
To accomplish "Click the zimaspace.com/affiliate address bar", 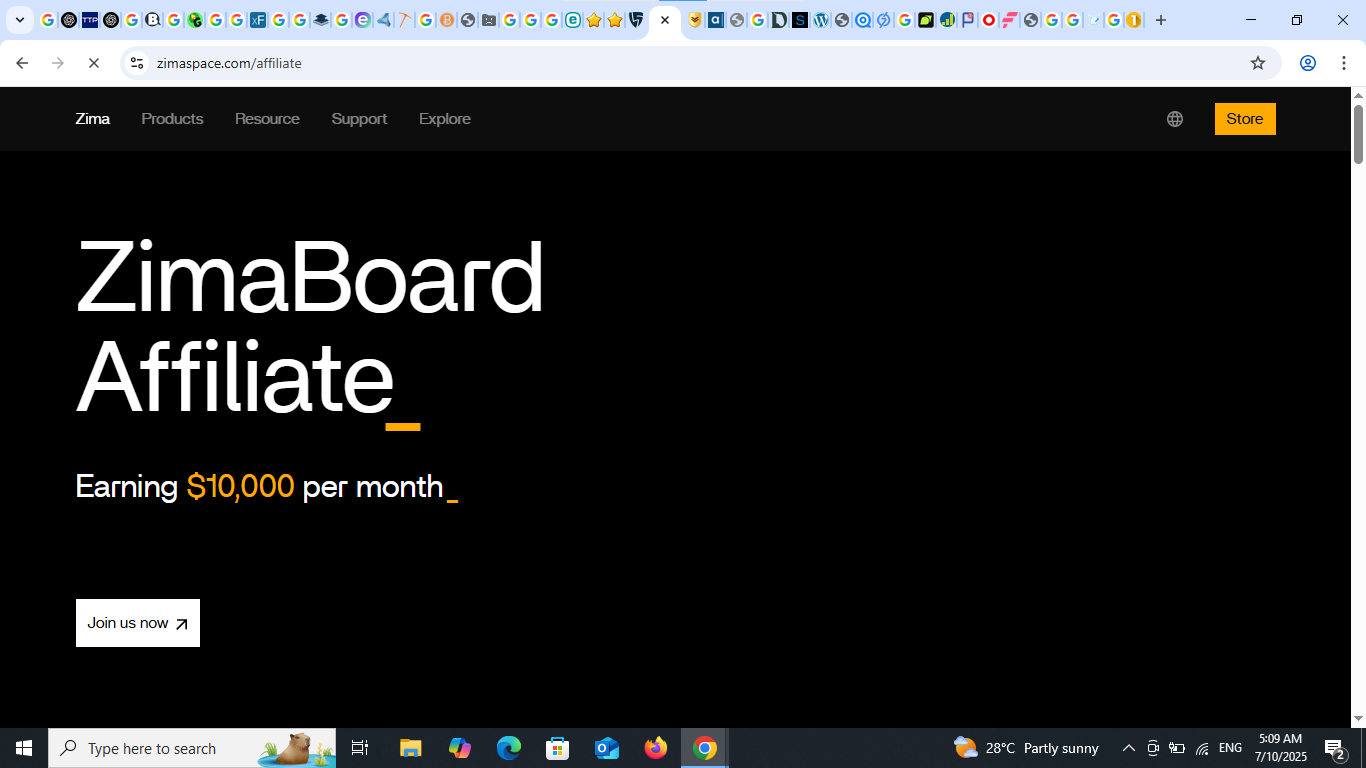I will (700, 63).
